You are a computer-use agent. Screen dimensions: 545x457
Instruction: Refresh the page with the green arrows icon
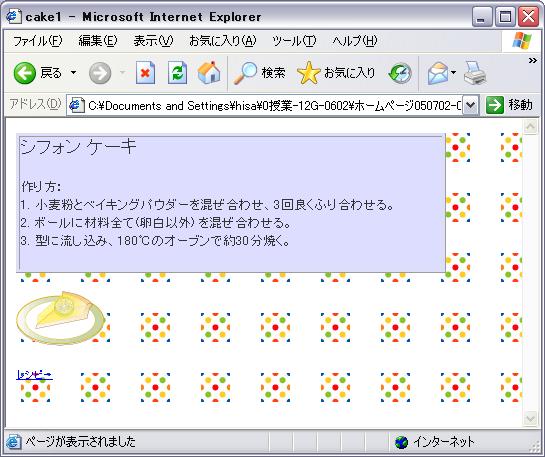click(x=177, y=73)
